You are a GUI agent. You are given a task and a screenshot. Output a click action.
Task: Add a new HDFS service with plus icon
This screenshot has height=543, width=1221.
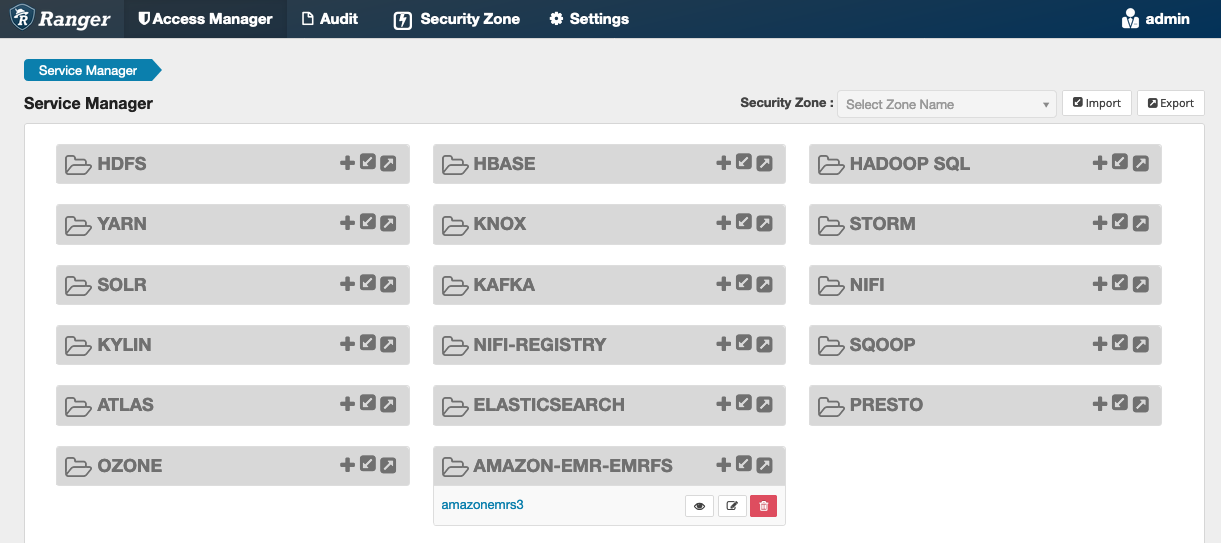347,163
